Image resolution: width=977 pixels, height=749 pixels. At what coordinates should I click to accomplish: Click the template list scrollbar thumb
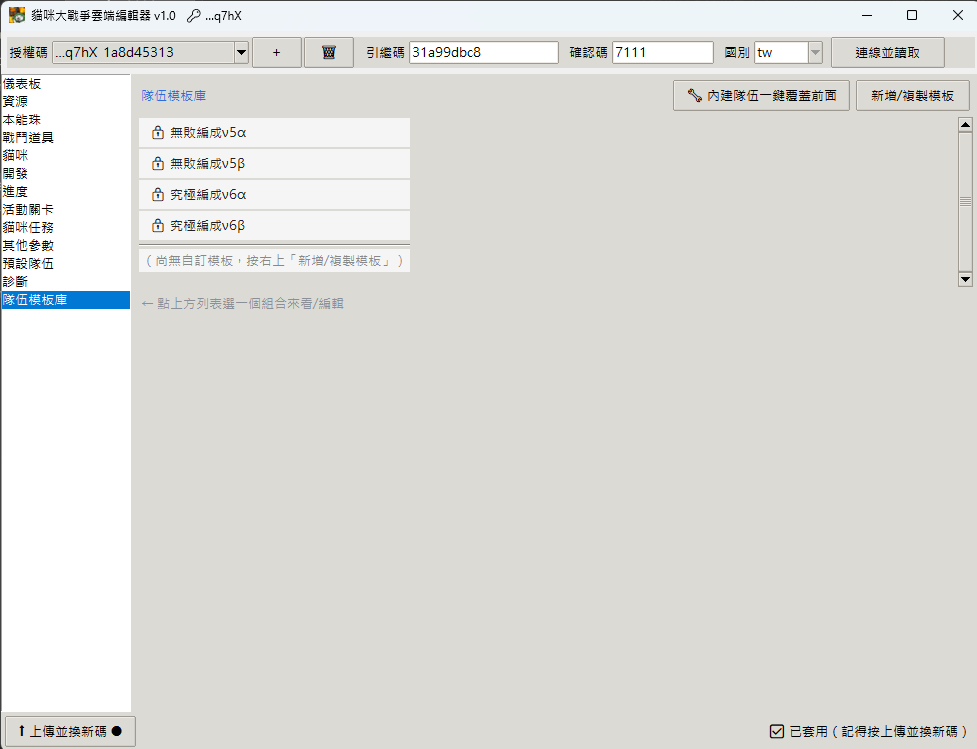coord(965,202)
